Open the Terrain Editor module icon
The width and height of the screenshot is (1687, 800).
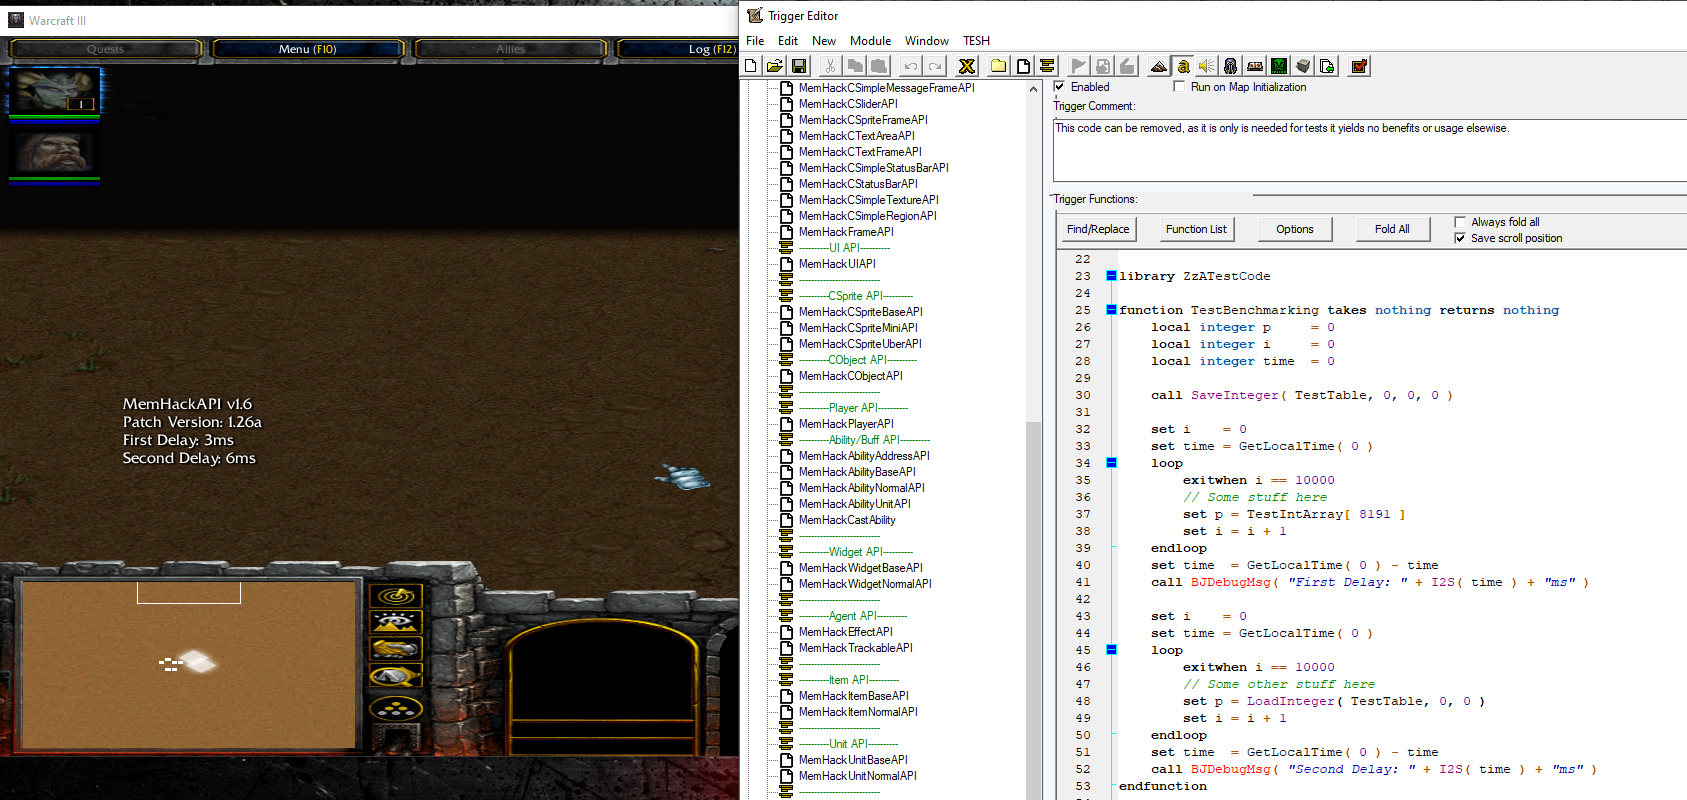point(1159,66)
